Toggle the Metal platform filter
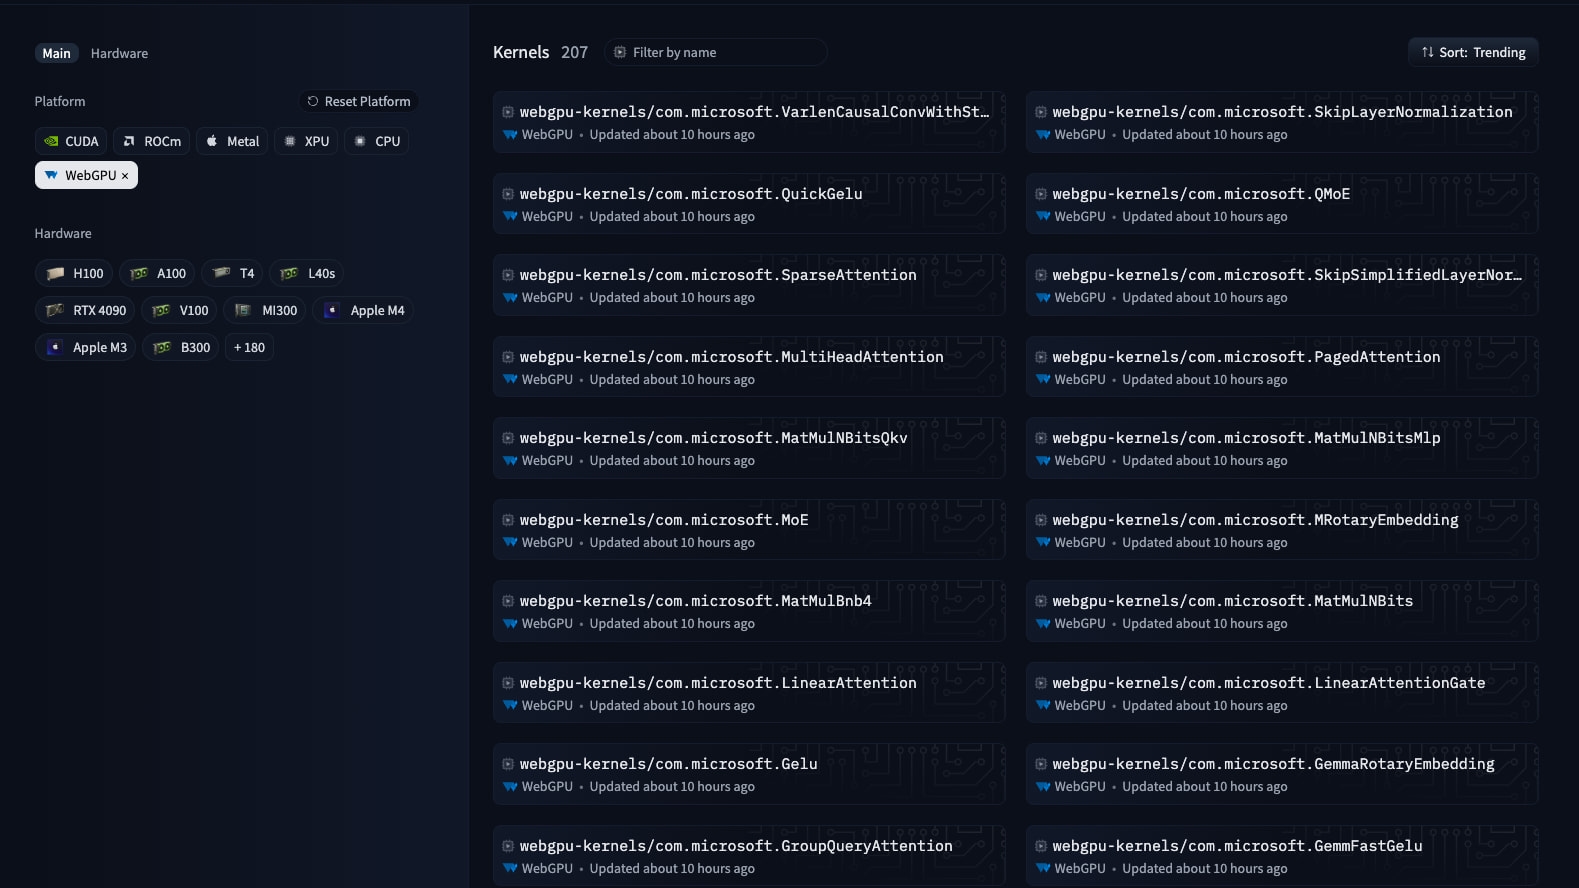Viewport: 1579px width, 888px height. [232, 141]
